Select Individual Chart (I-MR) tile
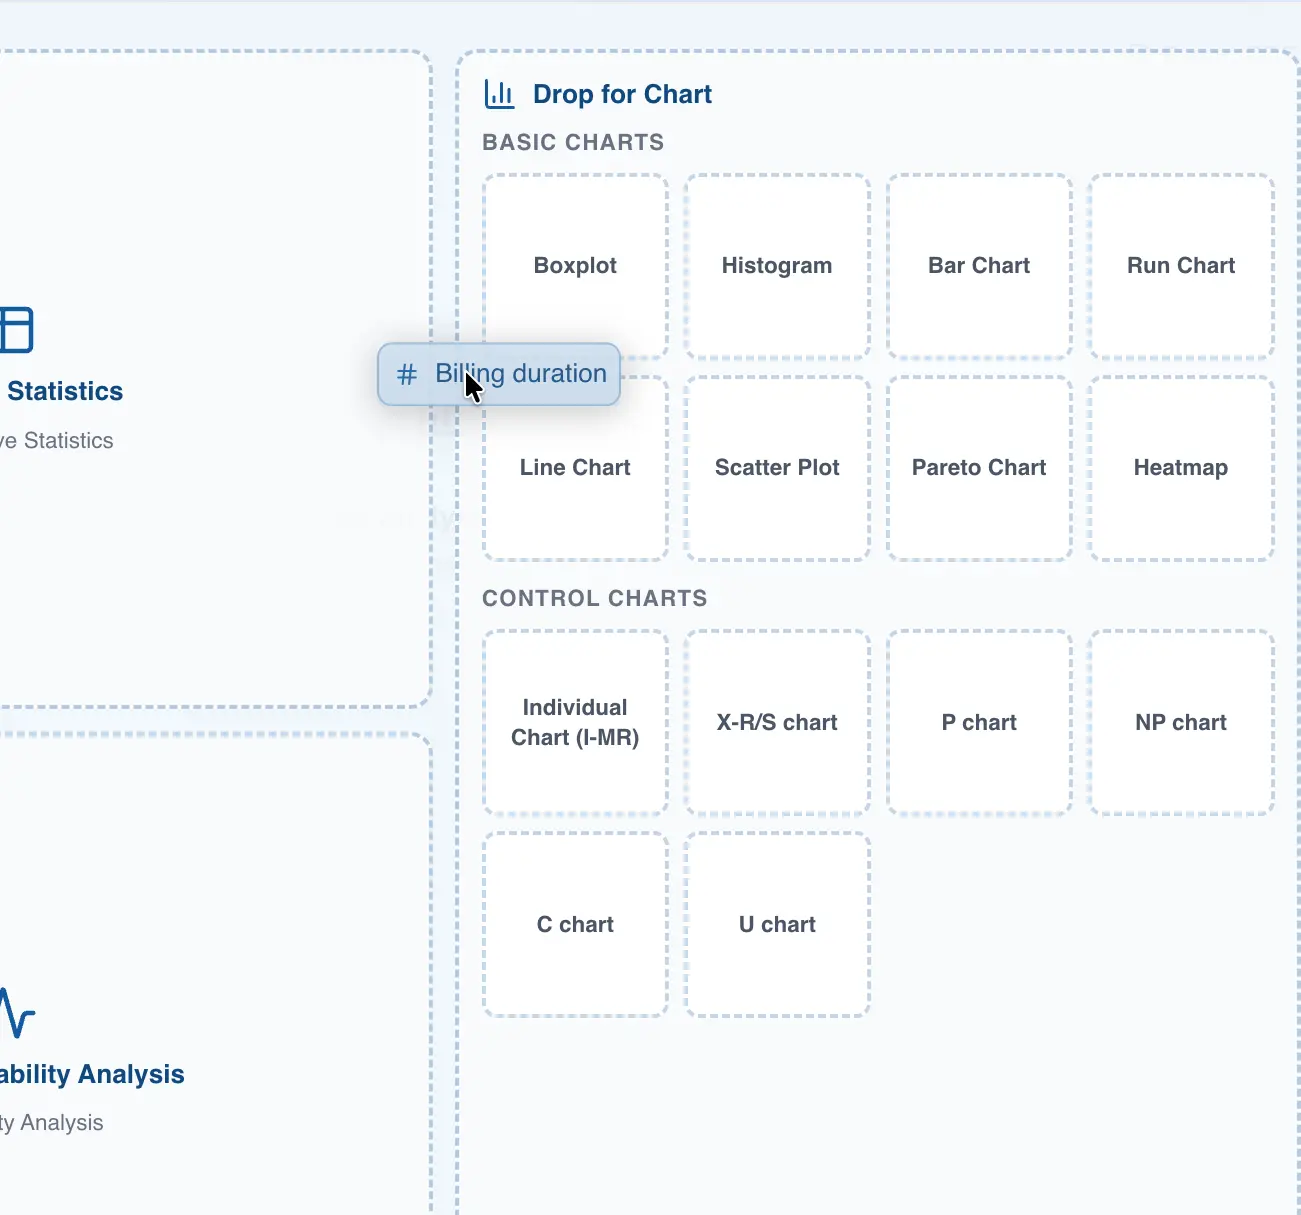This screenshot has height=1215, width=1301. (575, 722)
